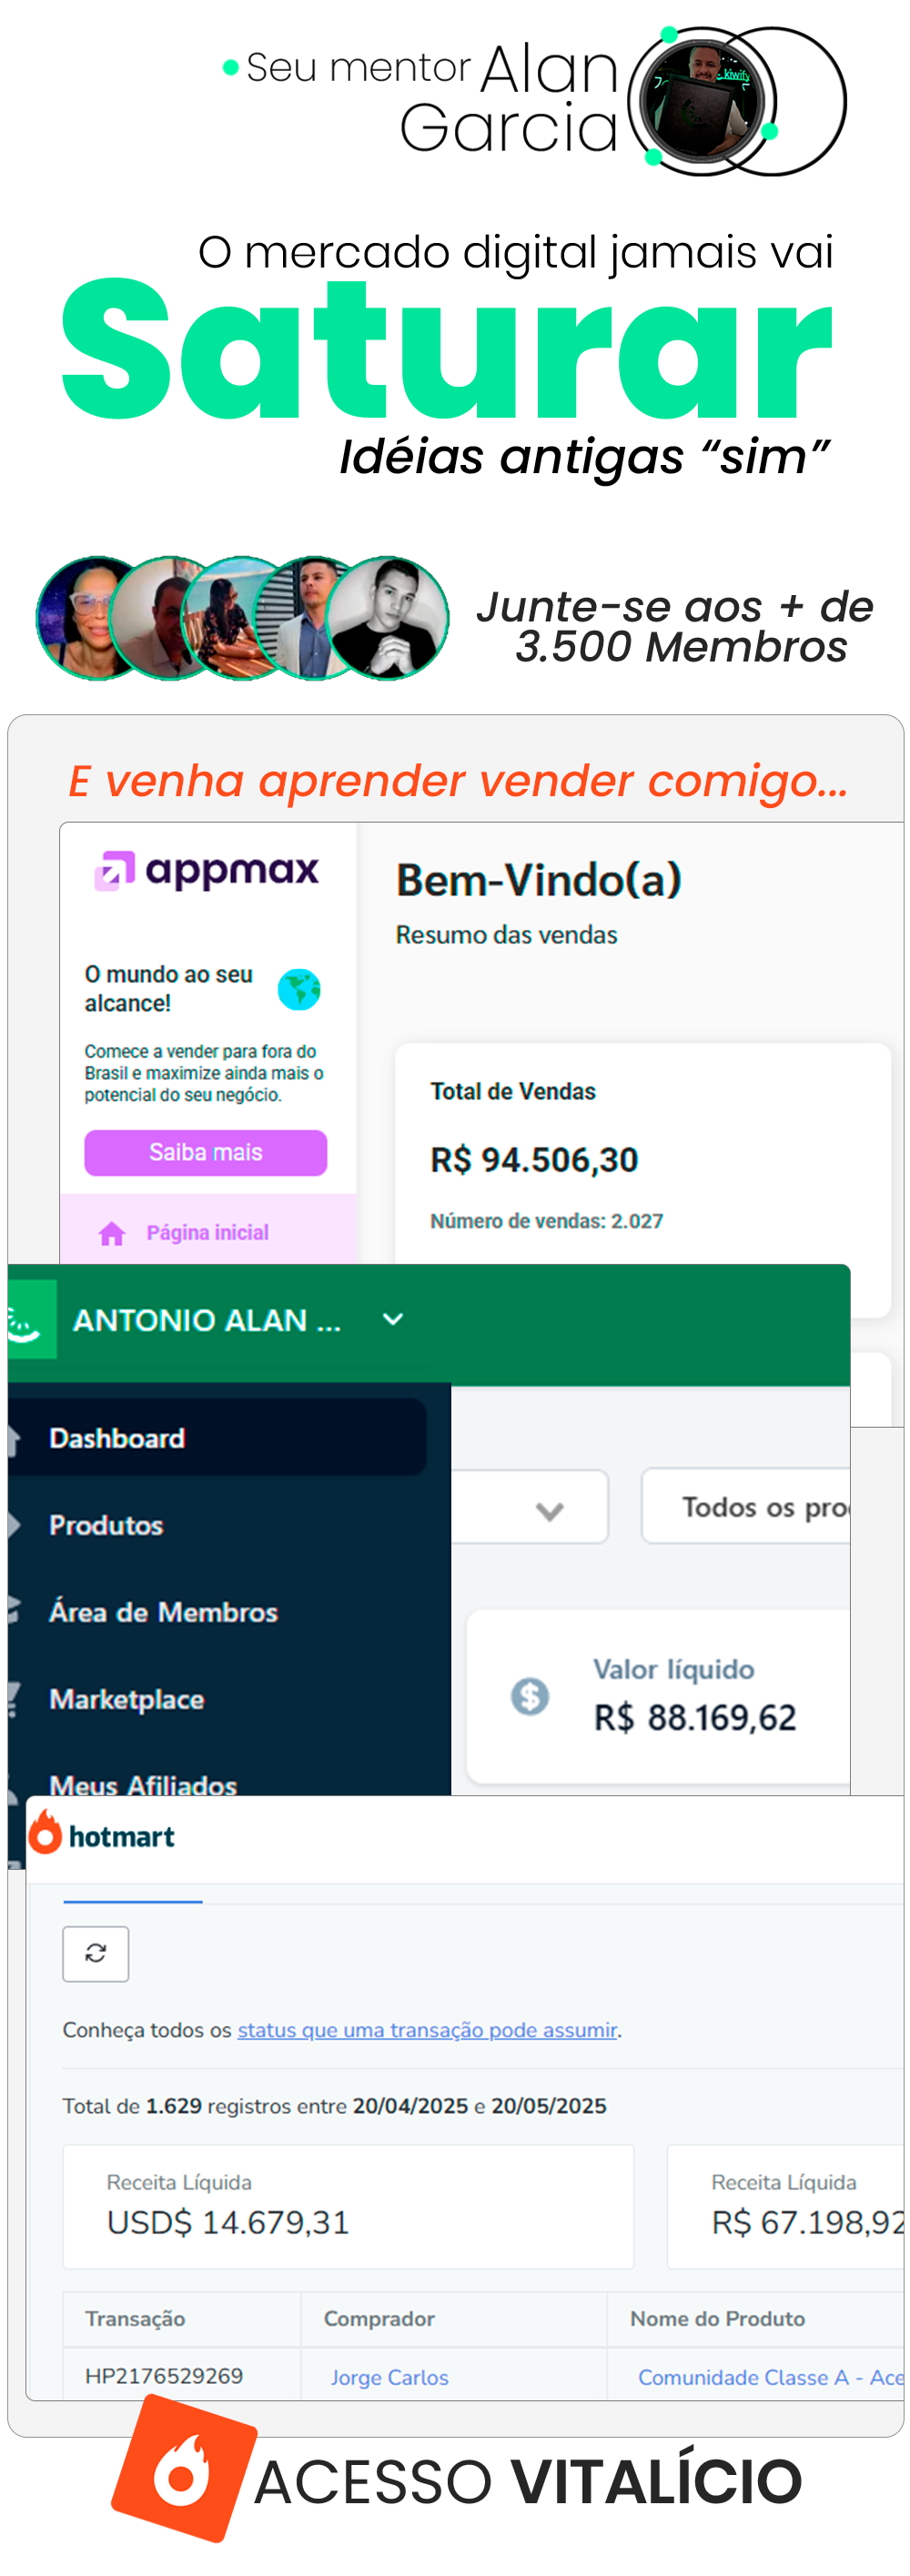
Task: Click the dollar coin icon beside Valor líquido
Action: click(529, 1695)
